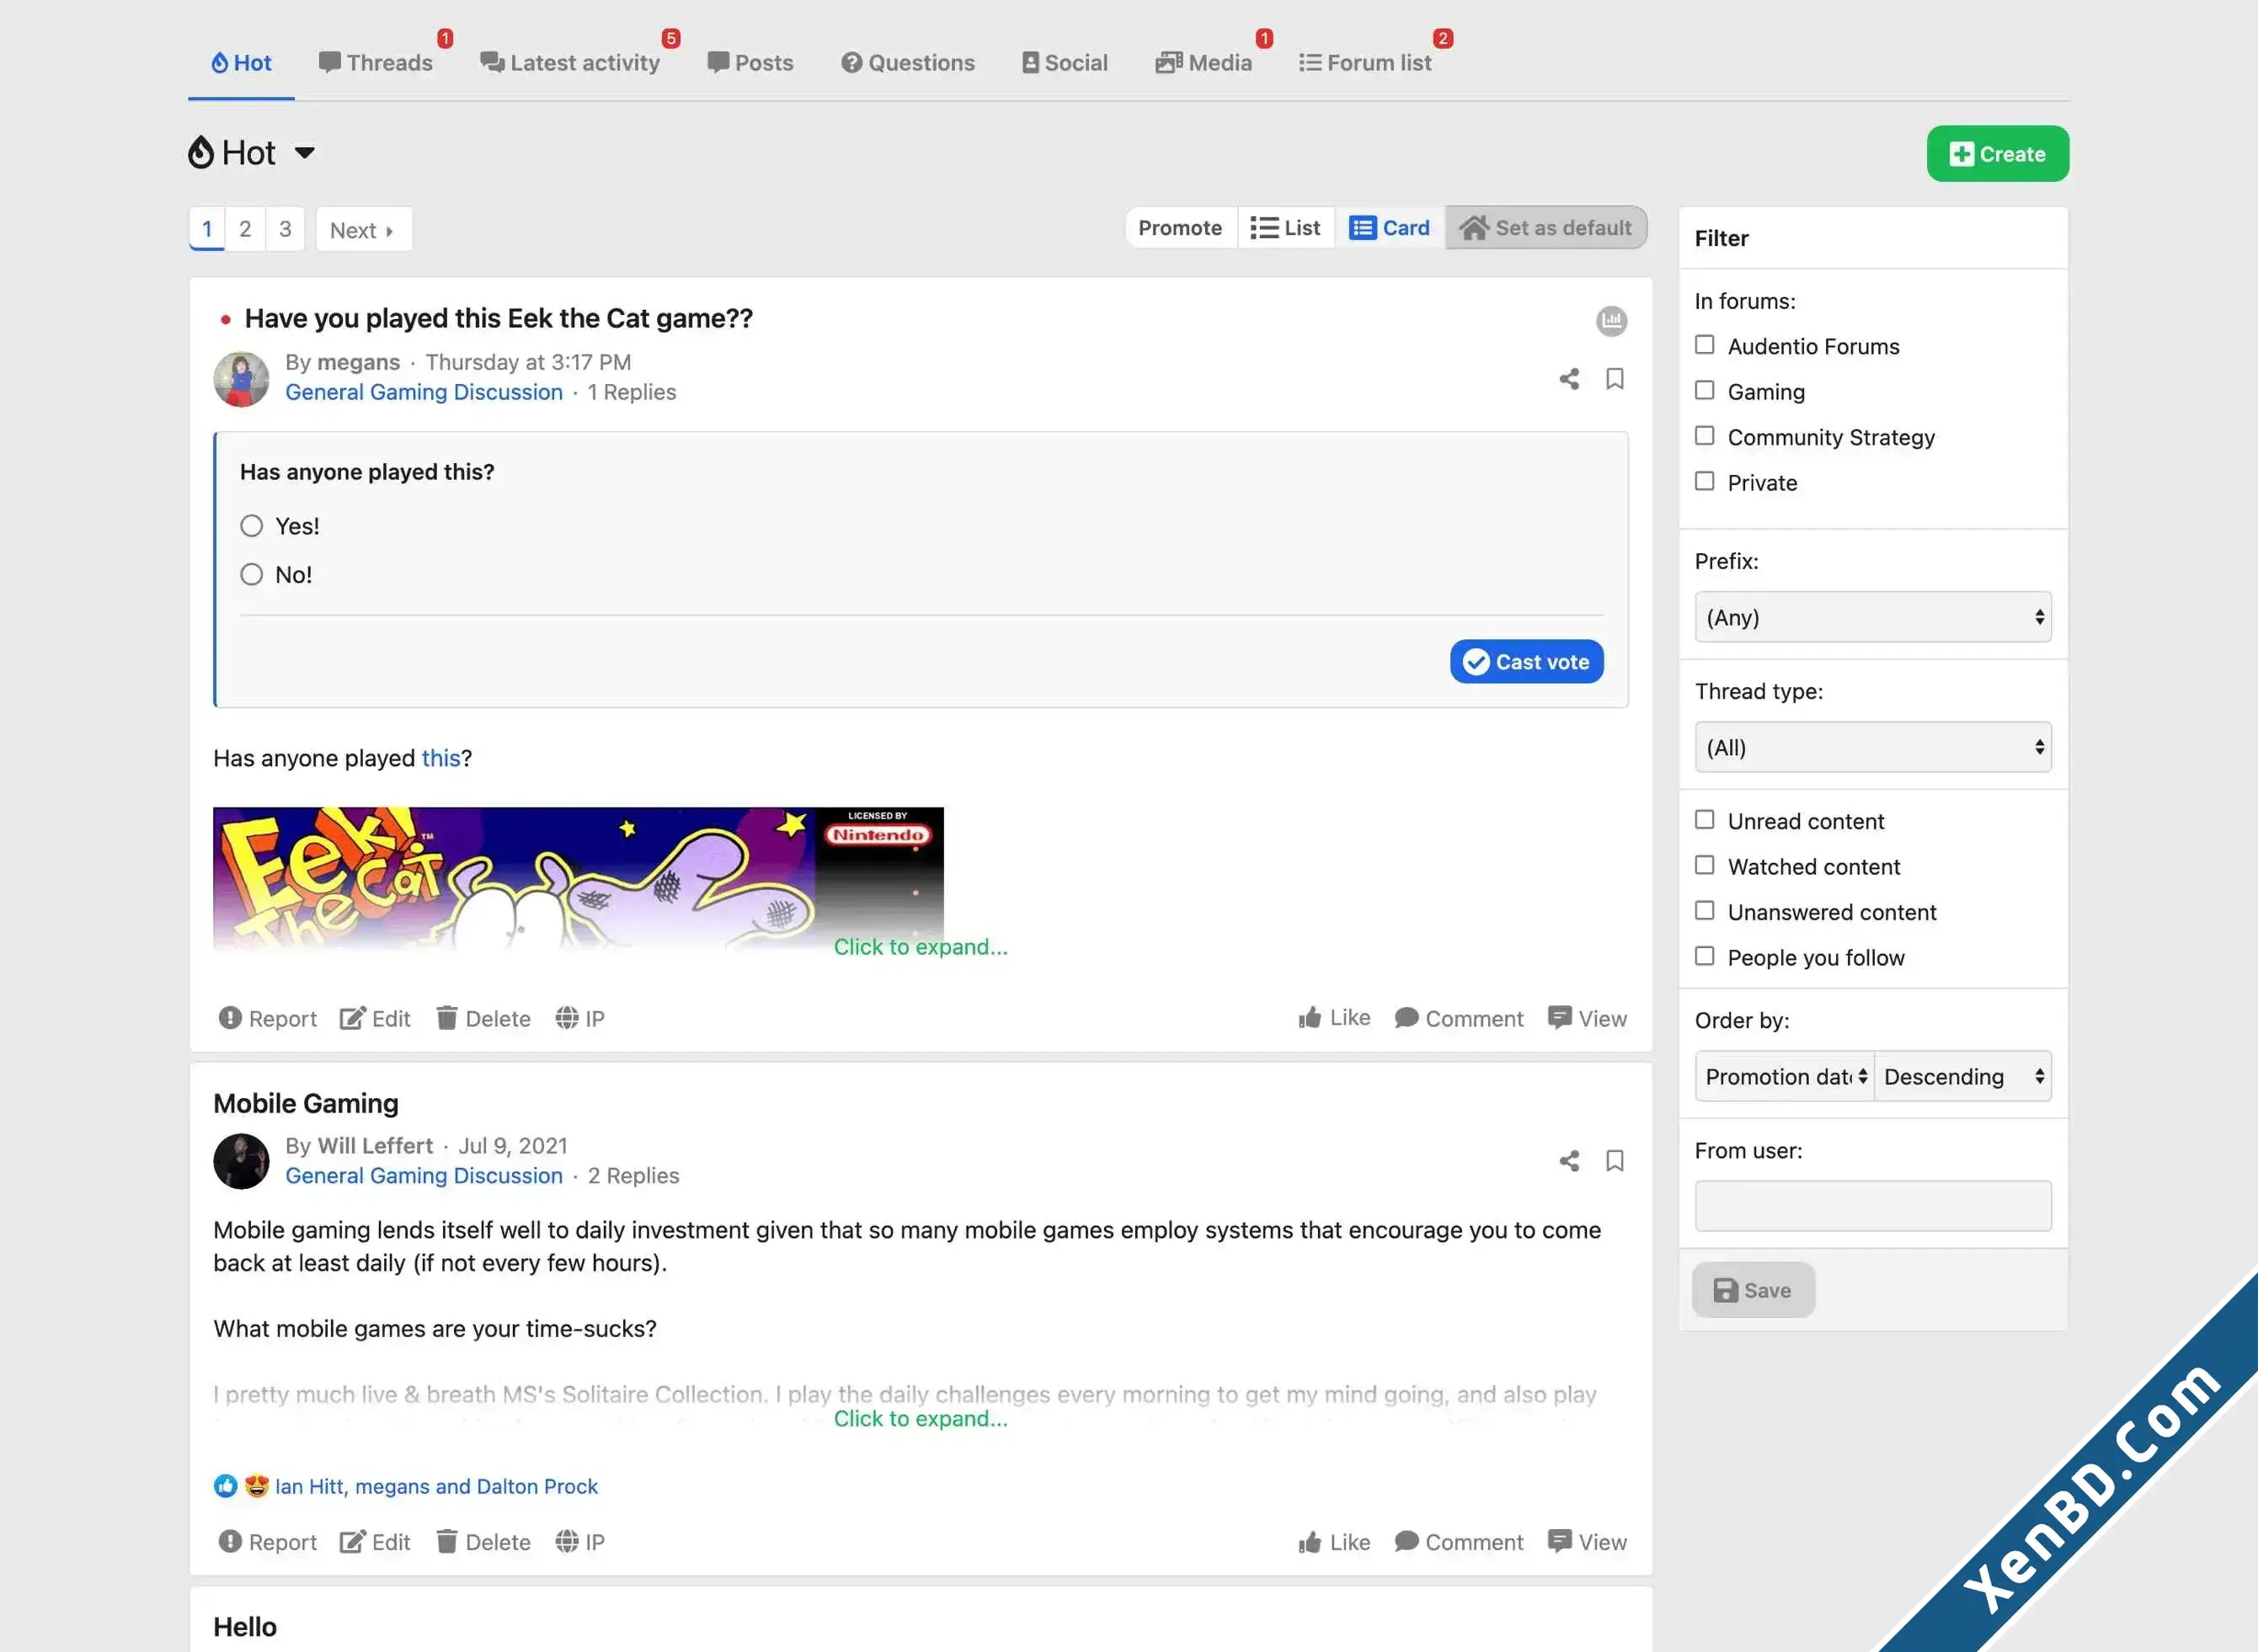Viewport: 2258px width, 1652px height.
Task: Click the heart-eyes reaction icon on Mobile Gaming
Action: pos(256,1486)
